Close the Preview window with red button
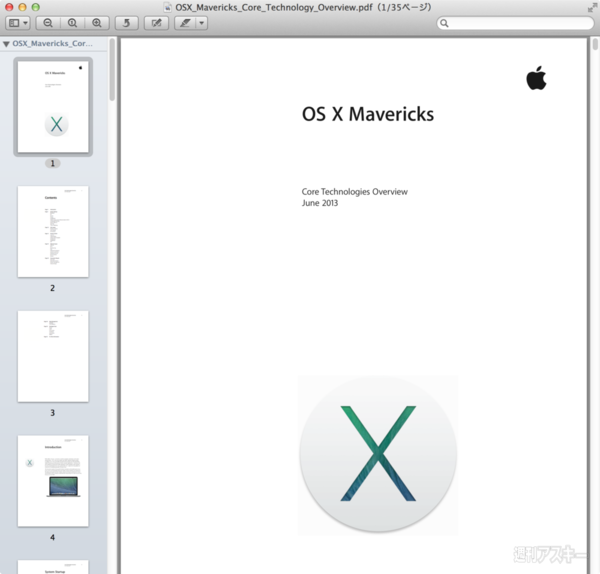The height and width of the screenshot is (574, 600). pos(10,7)
